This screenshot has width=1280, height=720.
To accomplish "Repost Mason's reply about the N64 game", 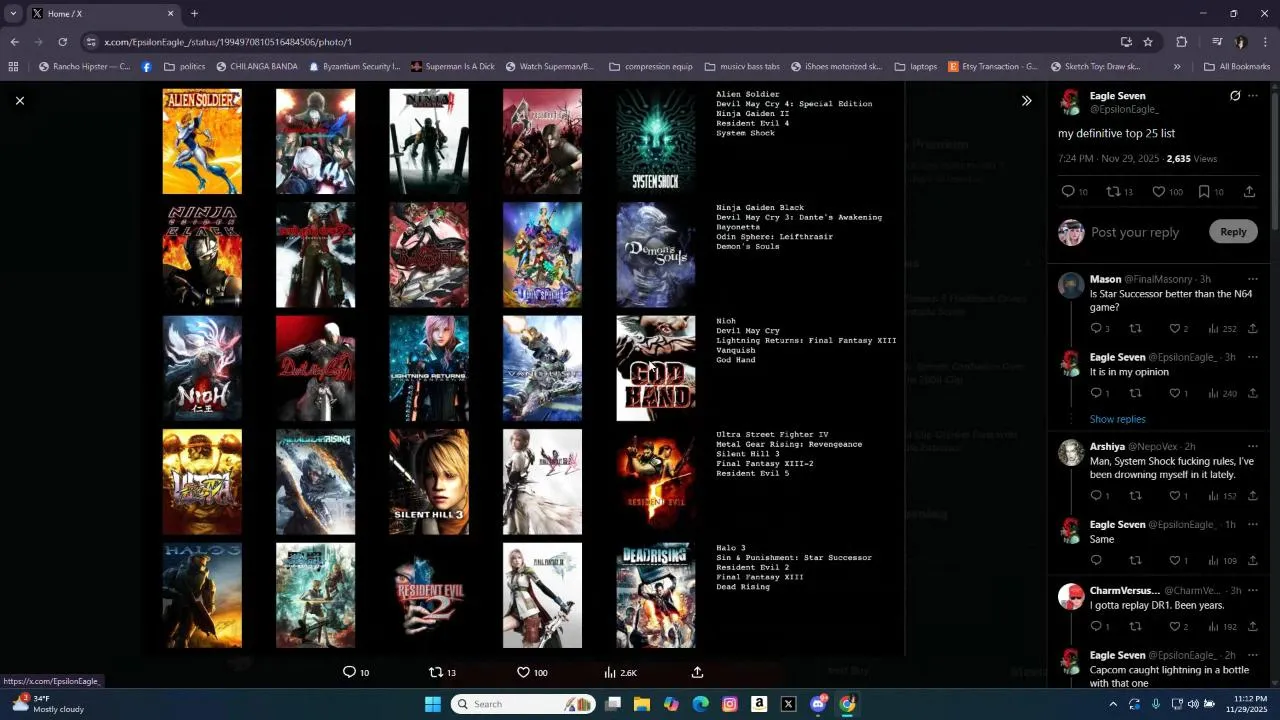I will 1135,328.
